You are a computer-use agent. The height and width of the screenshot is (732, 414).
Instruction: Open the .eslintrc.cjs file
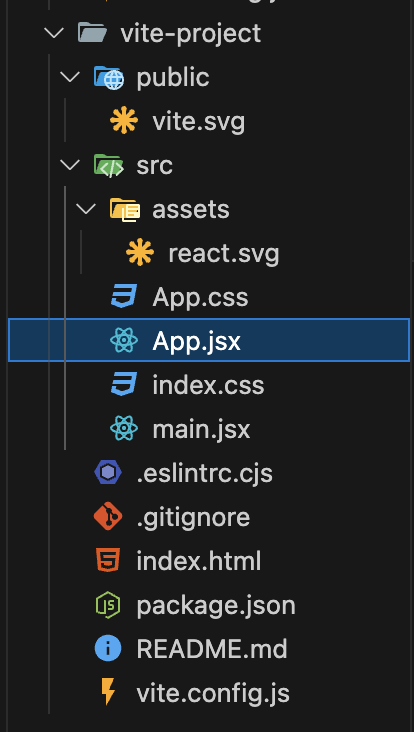(x=204, y=473)
